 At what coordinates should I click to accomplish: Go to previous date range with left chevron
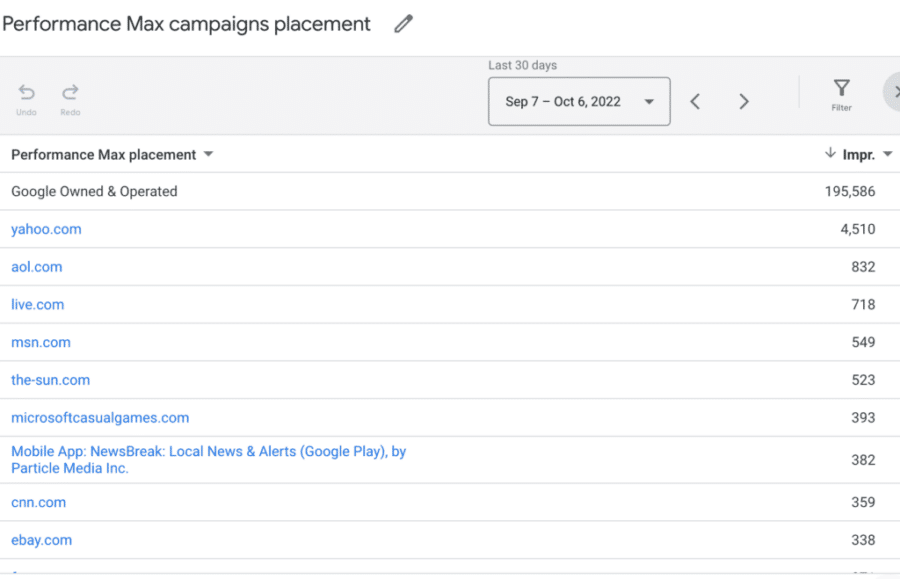[695, 102]
